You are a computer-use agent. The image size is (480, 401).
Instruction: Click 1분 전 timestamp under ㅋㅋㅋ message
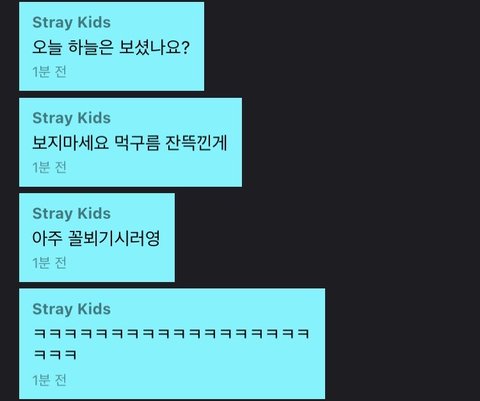coord(49,380)
